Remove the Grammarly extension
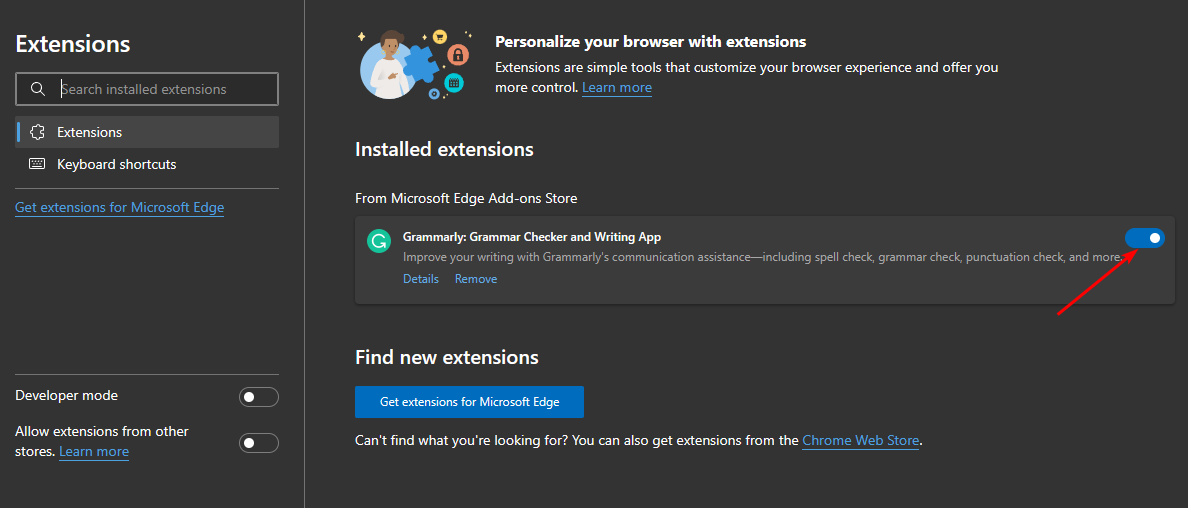This screenshot has height=508, width=1188. pyautogui.click(x=476, y=279)
